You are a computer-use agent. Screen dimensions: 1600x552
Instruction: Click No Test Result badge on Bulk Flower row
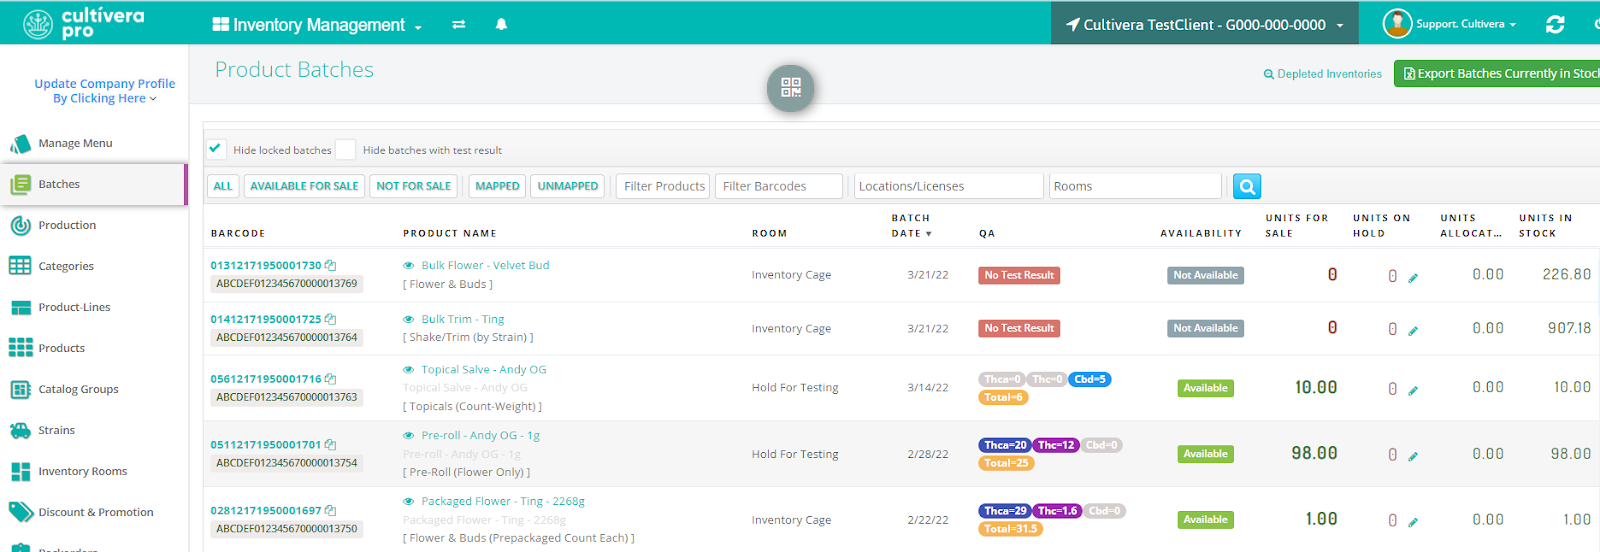[1019, 275]
